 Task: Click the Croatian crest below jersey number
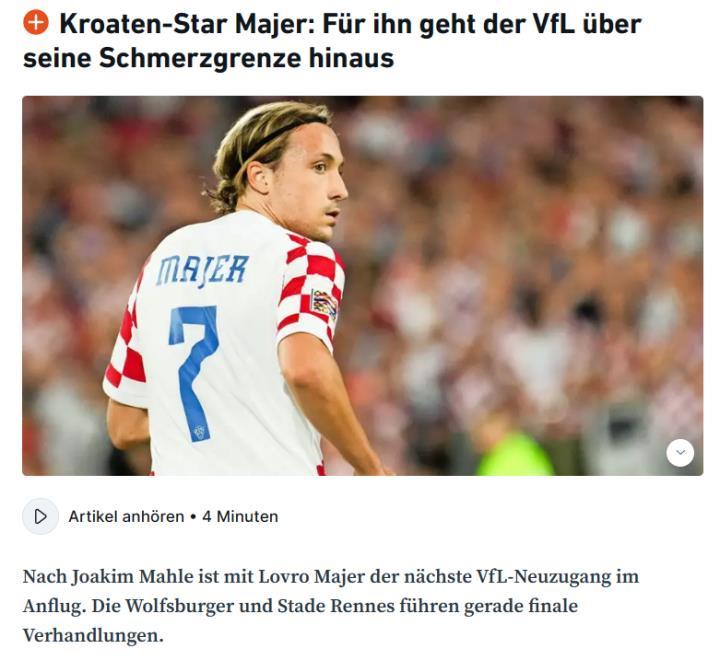pyautogui.click(x=199, y=432)
